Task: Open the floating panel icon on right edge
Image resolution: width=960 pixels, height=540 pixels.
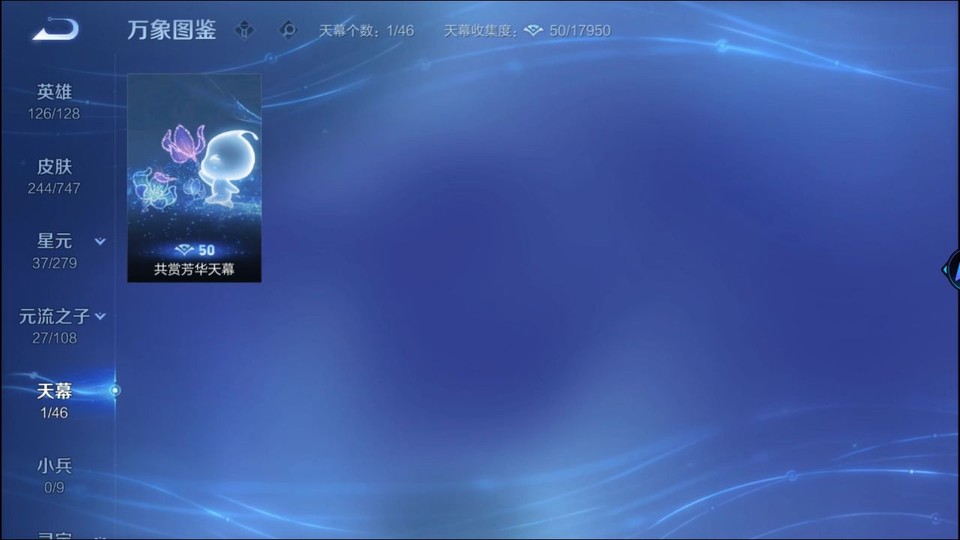Action: (951, 267)
